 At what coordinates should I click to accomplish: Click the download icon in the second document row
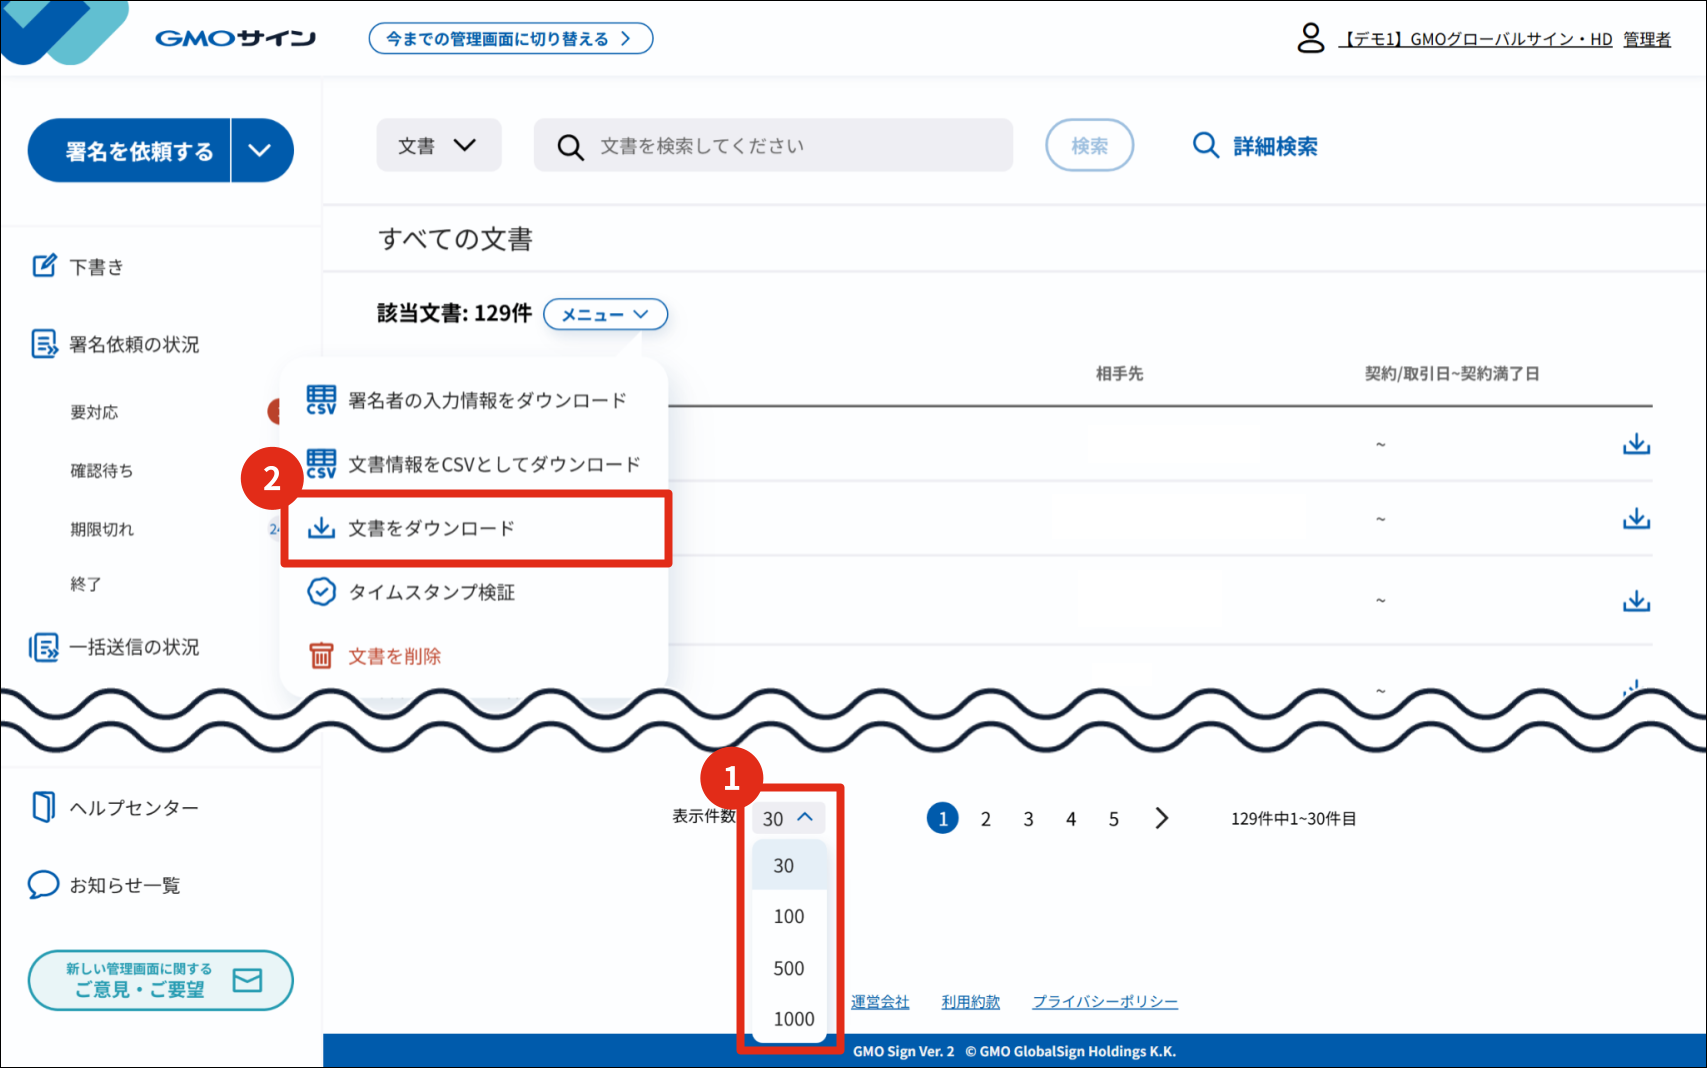[x=1636, y=519]
